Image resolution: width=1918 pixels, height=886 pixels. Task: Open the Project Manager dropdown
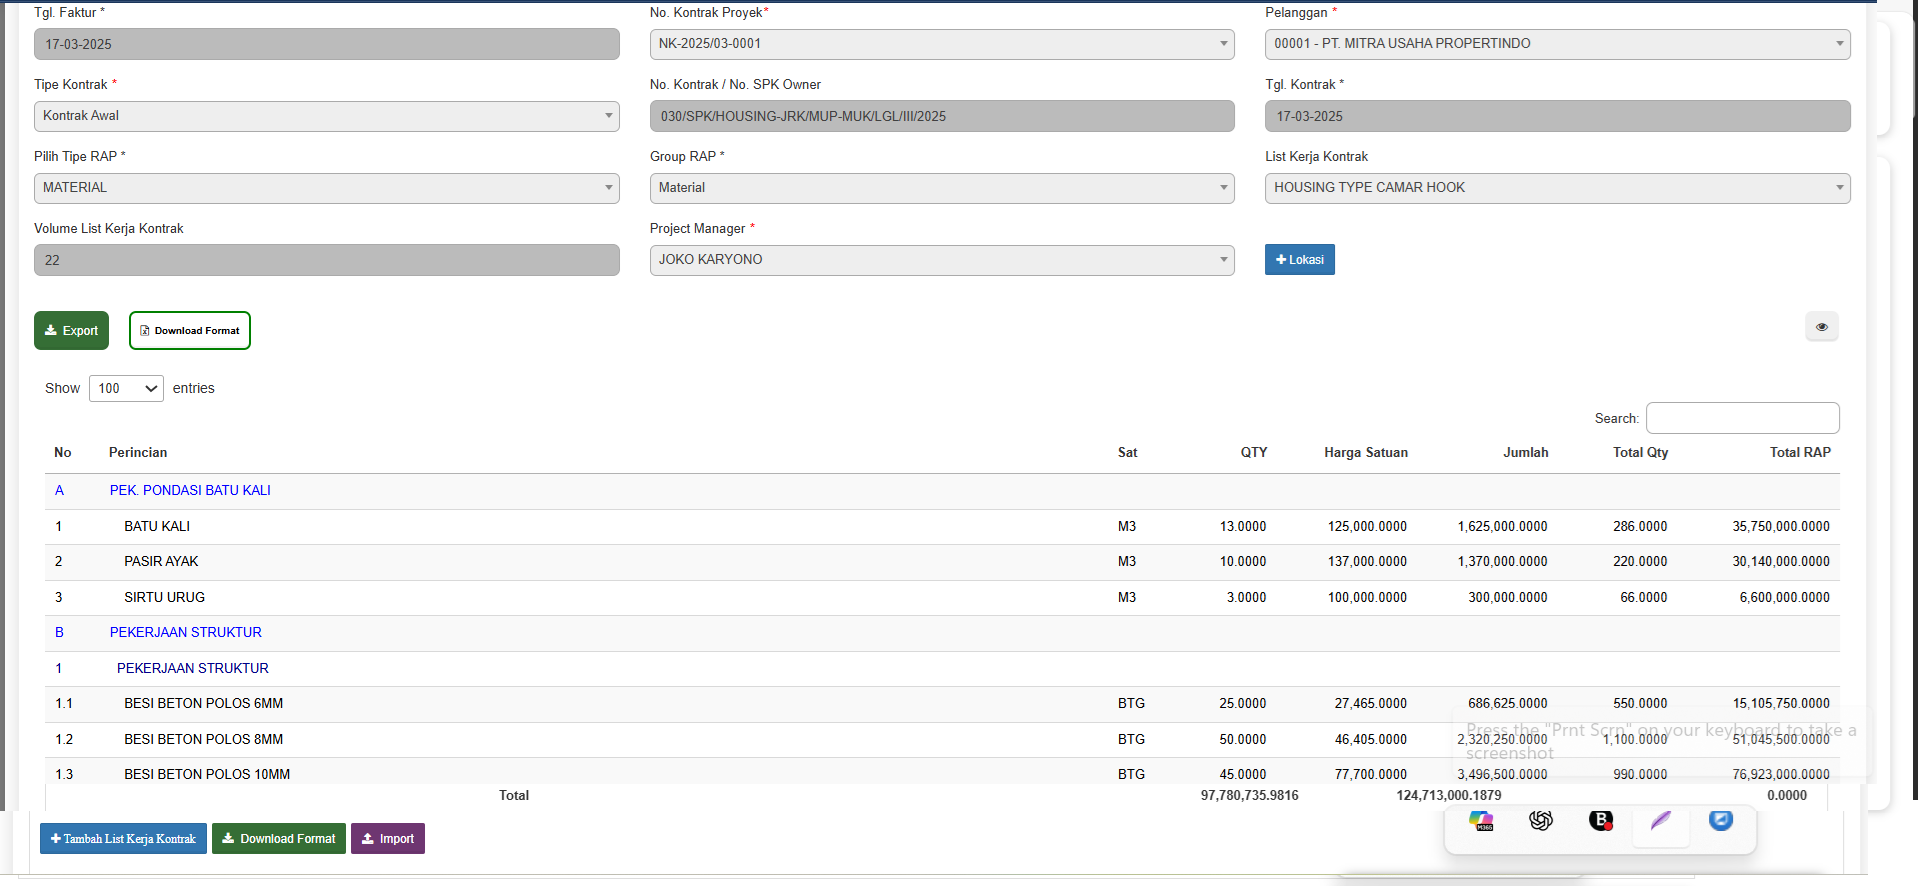(x=942, y=260)
